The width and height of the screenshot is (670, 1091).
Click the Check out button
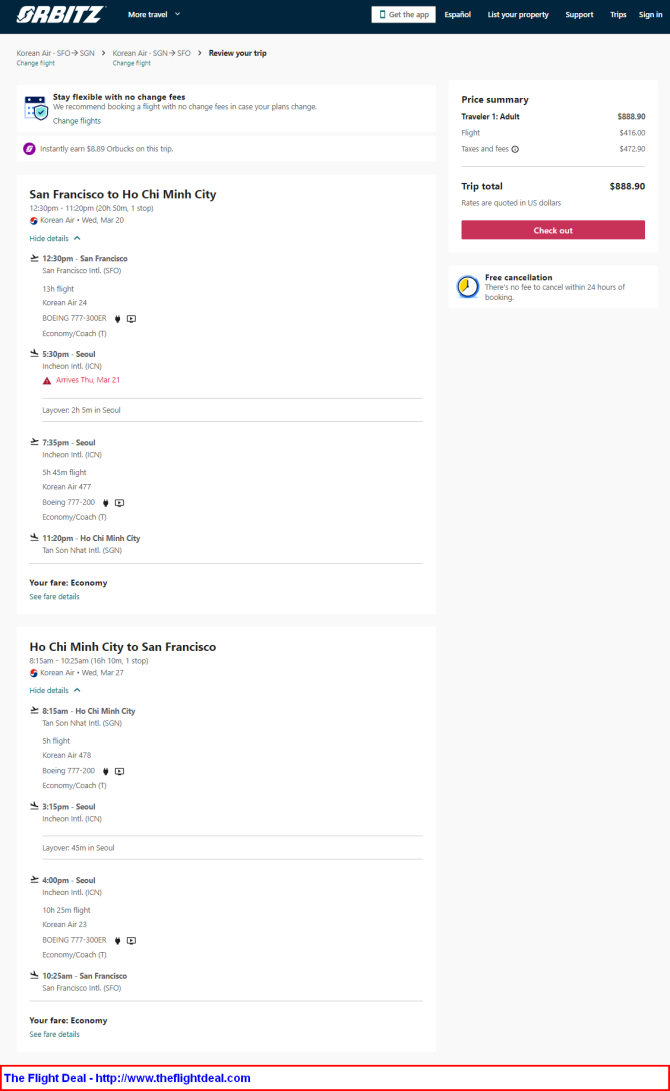pos(553,230)
